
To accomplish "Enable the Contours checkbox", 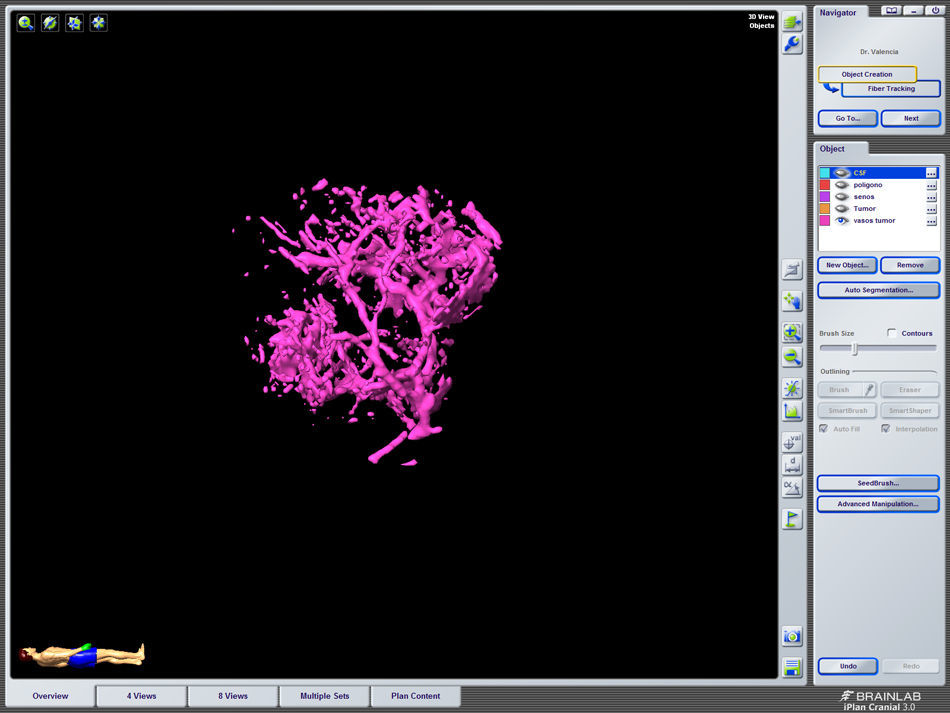I will tap(892, 333).
